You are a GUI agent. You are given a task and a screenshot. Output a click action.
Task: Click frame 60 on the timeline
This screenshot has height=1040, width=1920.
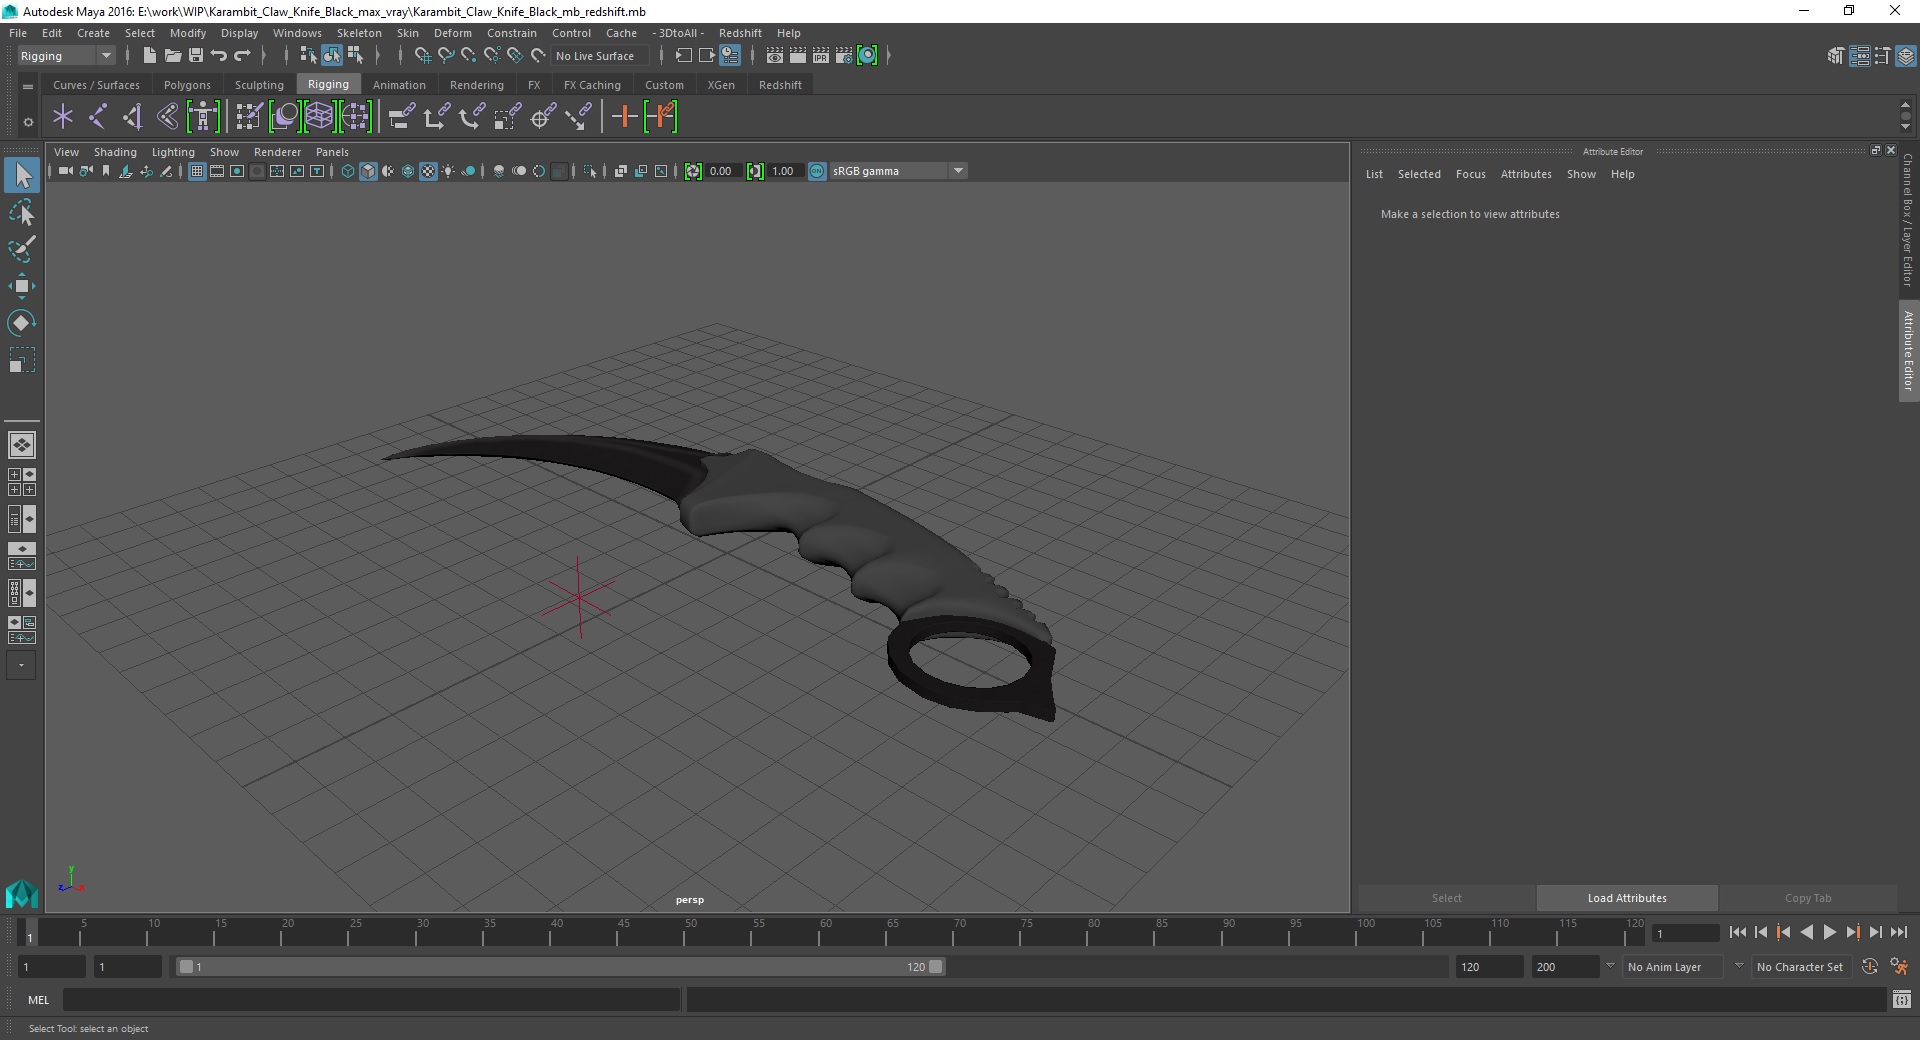819,932
